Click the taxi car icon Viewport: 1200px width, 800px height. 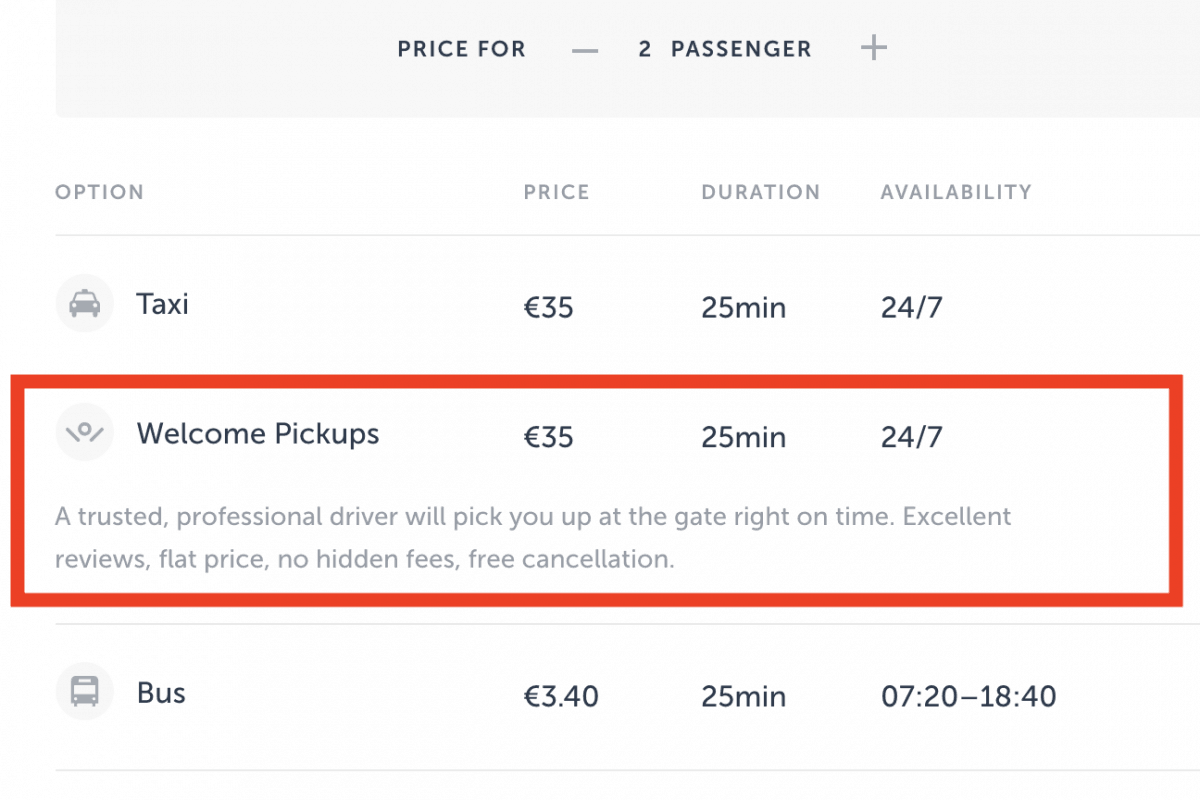coord(85,303)
